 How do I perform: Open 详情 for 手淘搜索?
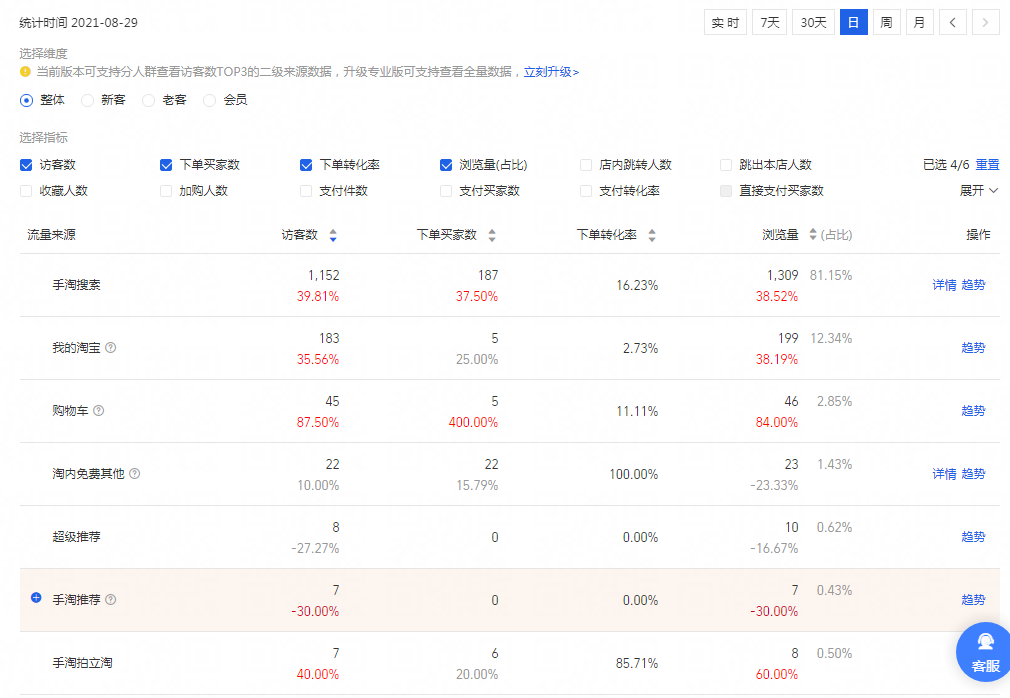pyautogui.click(x=943, y=284)
